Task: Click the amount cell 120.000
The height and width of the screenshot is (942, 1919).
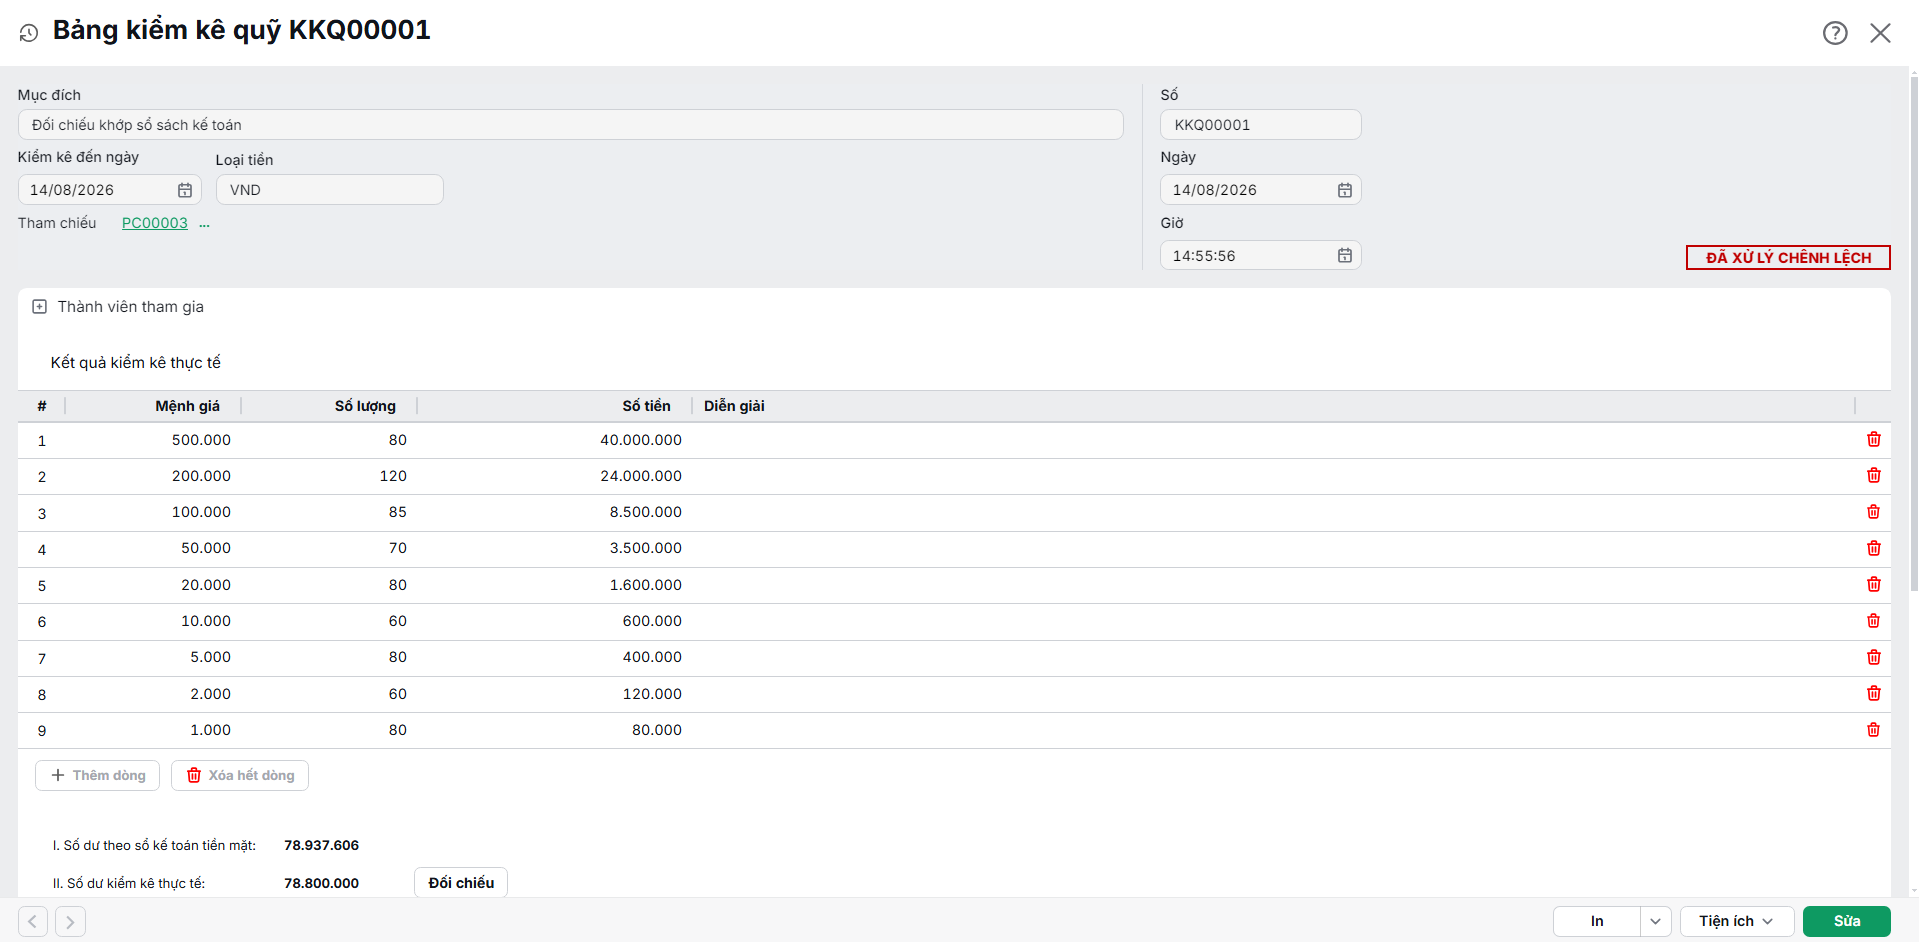Action: (652, 694)
